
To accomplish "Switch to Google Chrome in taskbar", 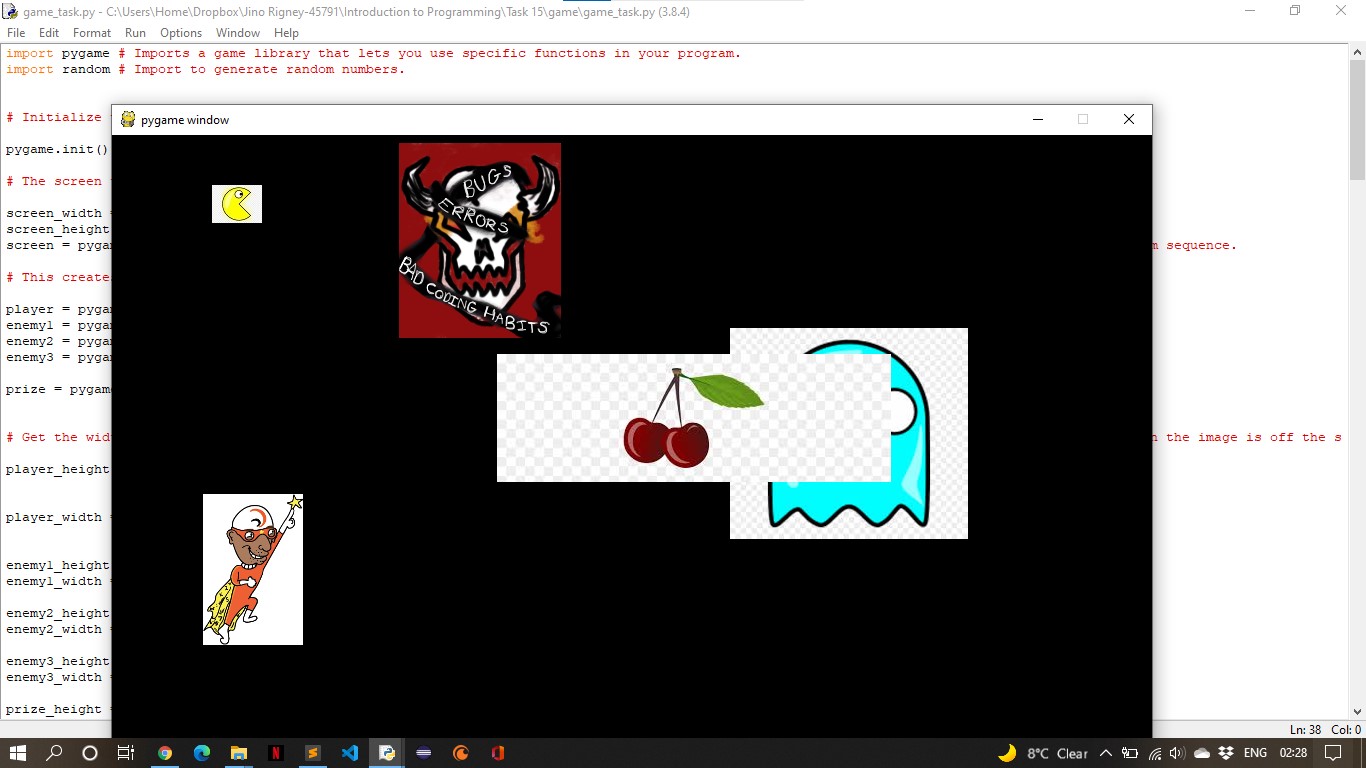I will tap(165, 753).
